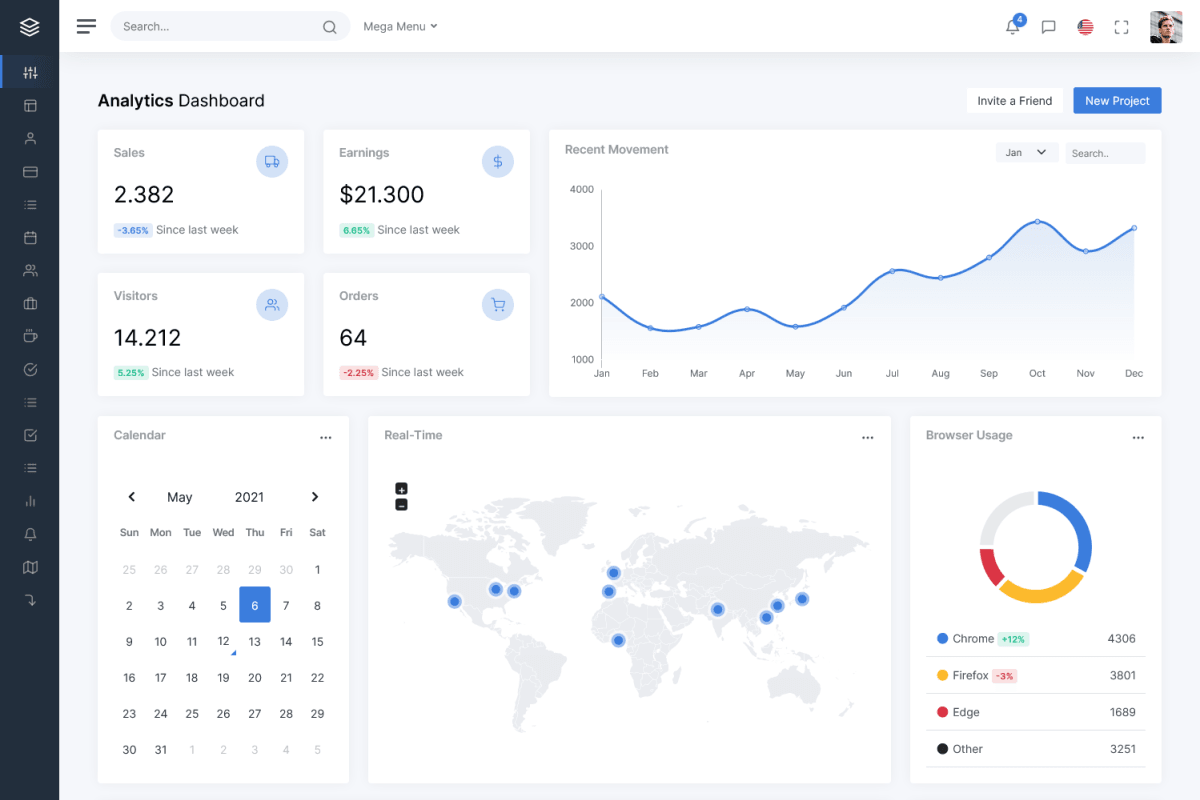
Task: Click the May month label in the calendar
Action: point(180,497)
